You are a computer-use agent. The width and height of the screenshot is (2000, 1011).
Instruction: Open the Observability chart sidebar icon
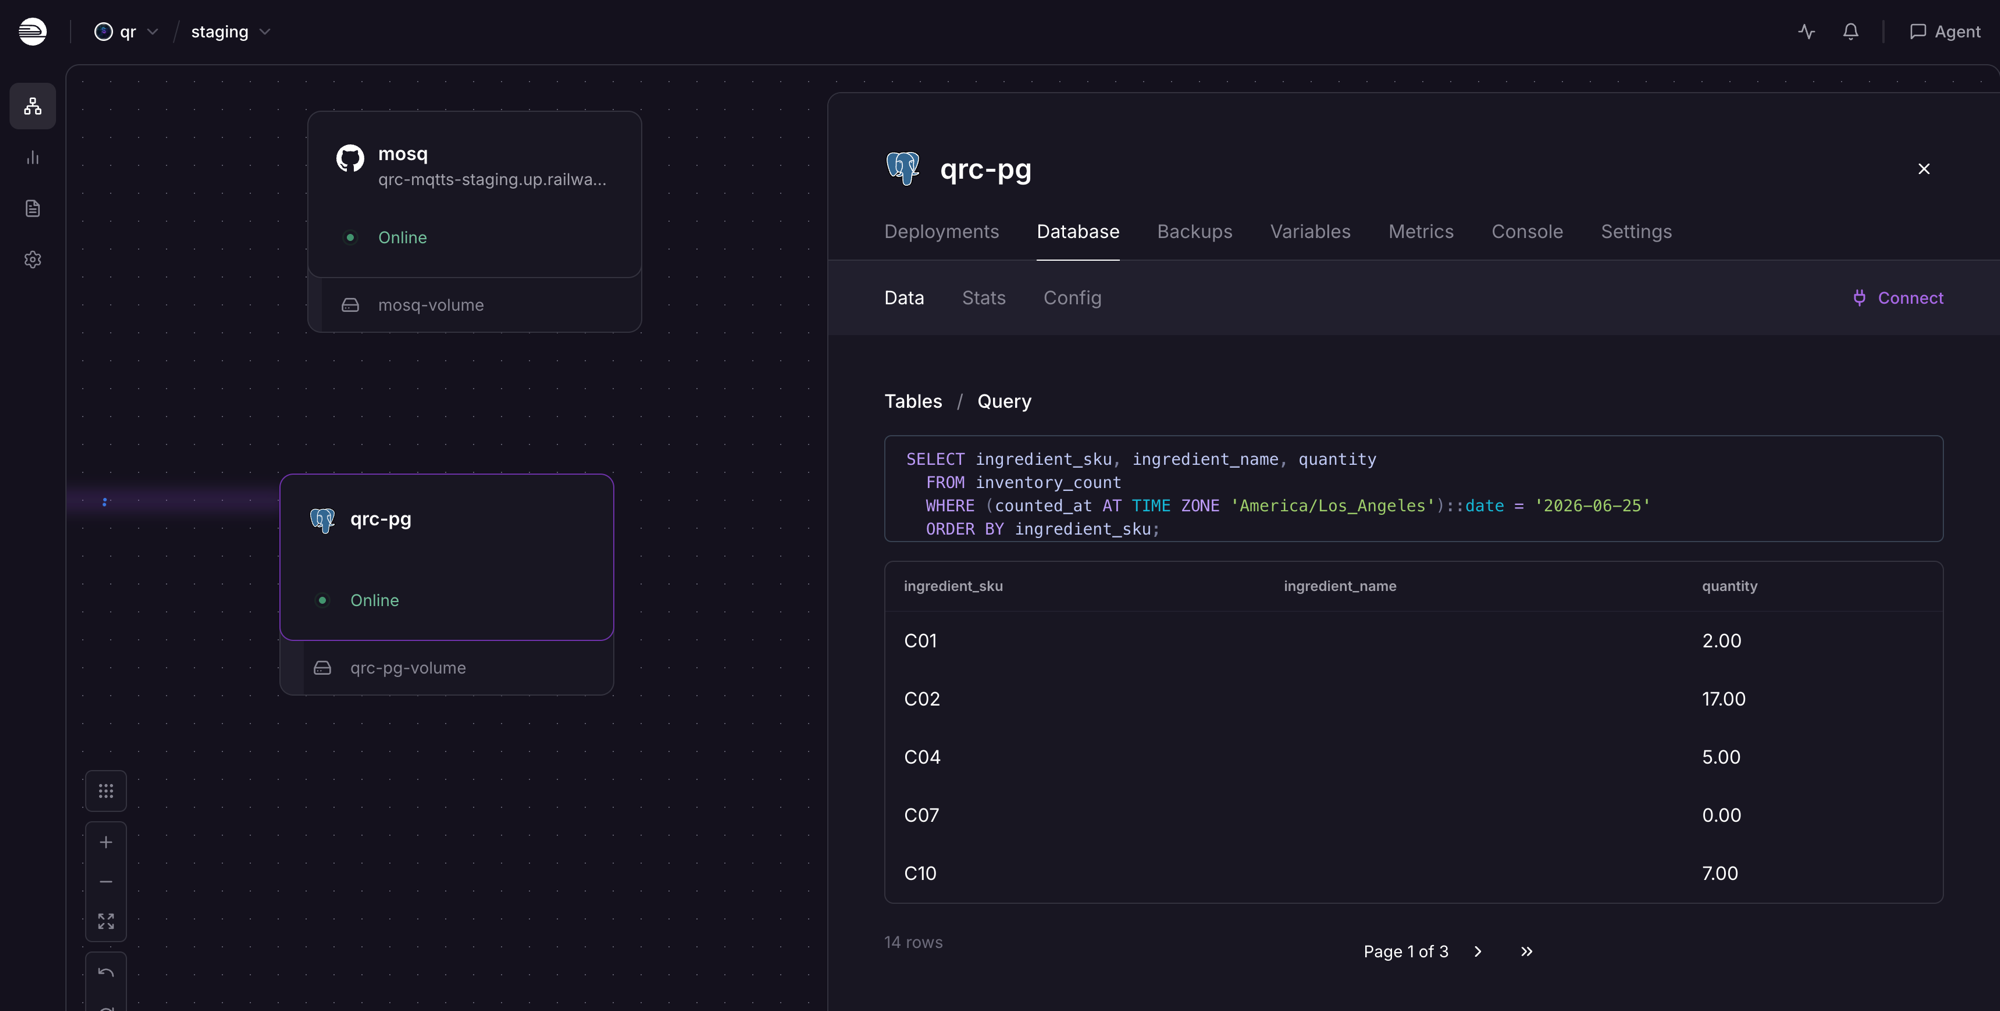[33, 157]
